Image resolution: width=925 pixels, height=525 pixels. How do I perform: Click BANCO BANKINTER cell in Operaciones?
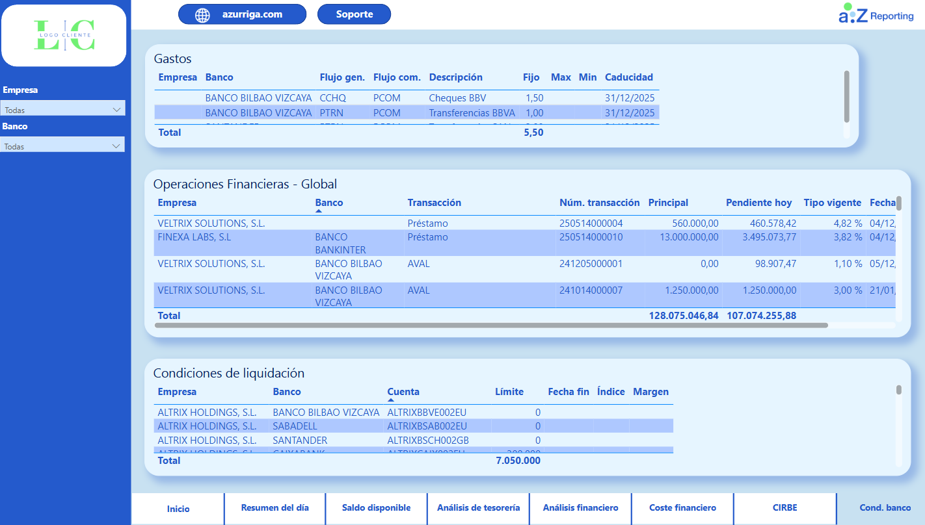pyautogui.click(x=340, y=243)
